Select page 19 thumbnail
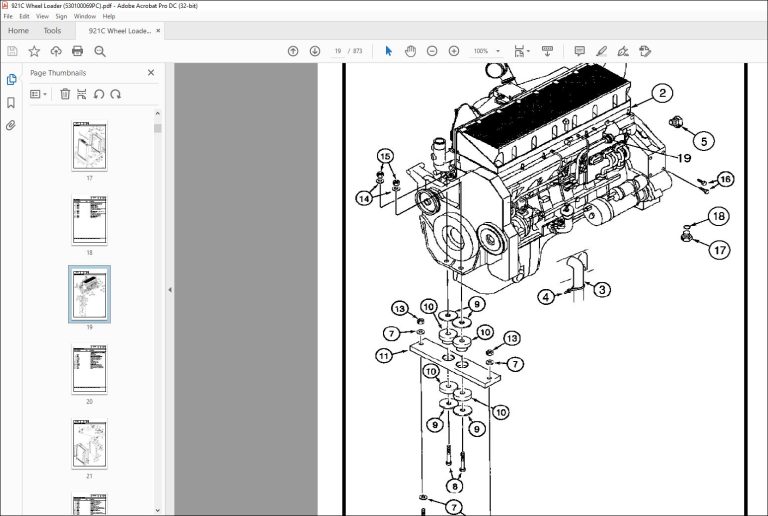This screenshot has height=516, width=768. (90, 294)
